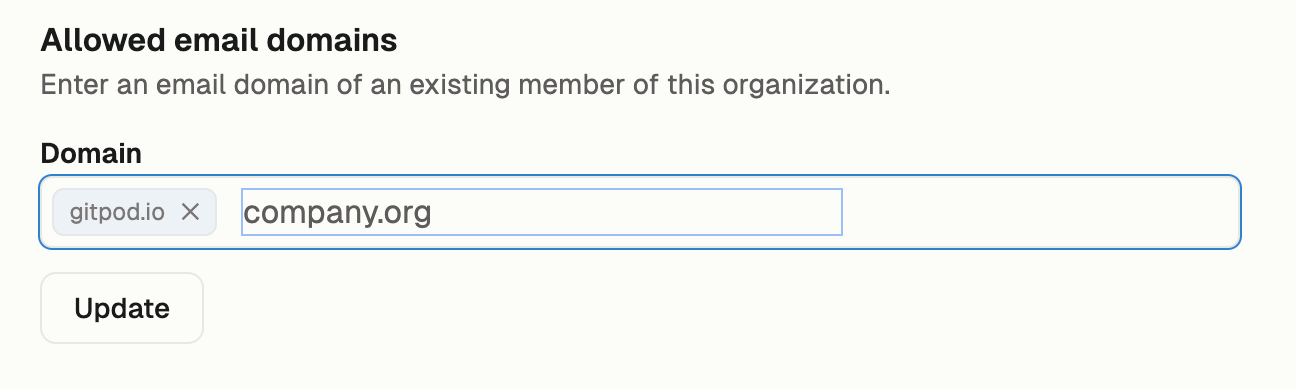Remove the gitpod.io domain chip
The image size is (1296, 390).
pos(190,212)
